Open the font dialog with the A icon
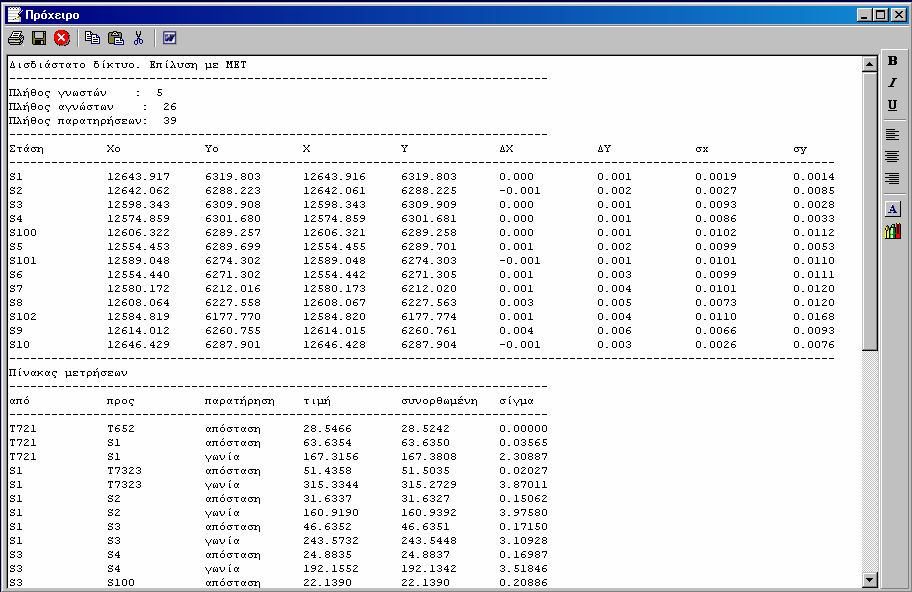 click(892, 209)
